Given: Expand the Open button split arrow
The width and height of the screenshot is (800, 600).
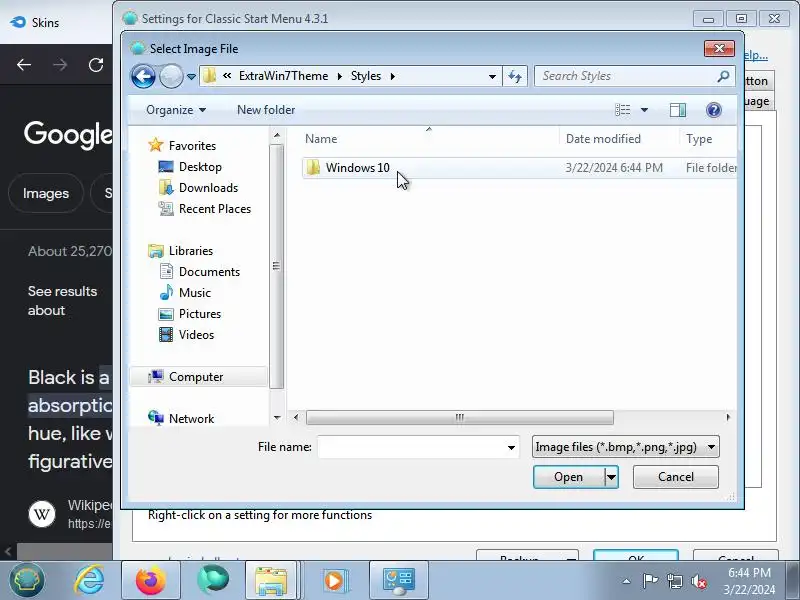Looking at the screenshot, I should pos(611,477).
